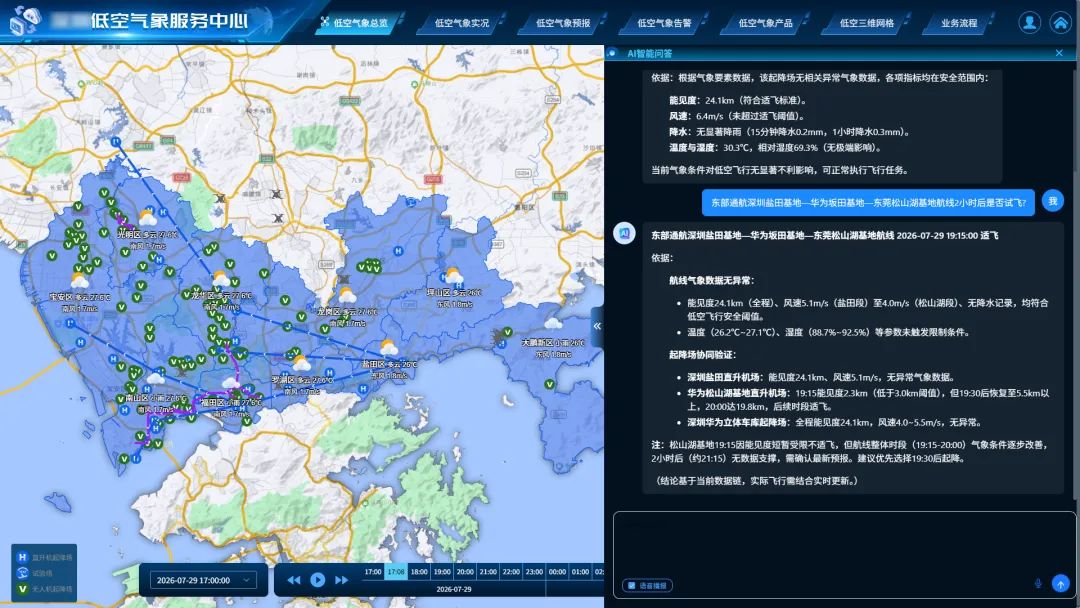Switch to 低空三维网格 tab
Screen dimensions: 1080x608
866,23
